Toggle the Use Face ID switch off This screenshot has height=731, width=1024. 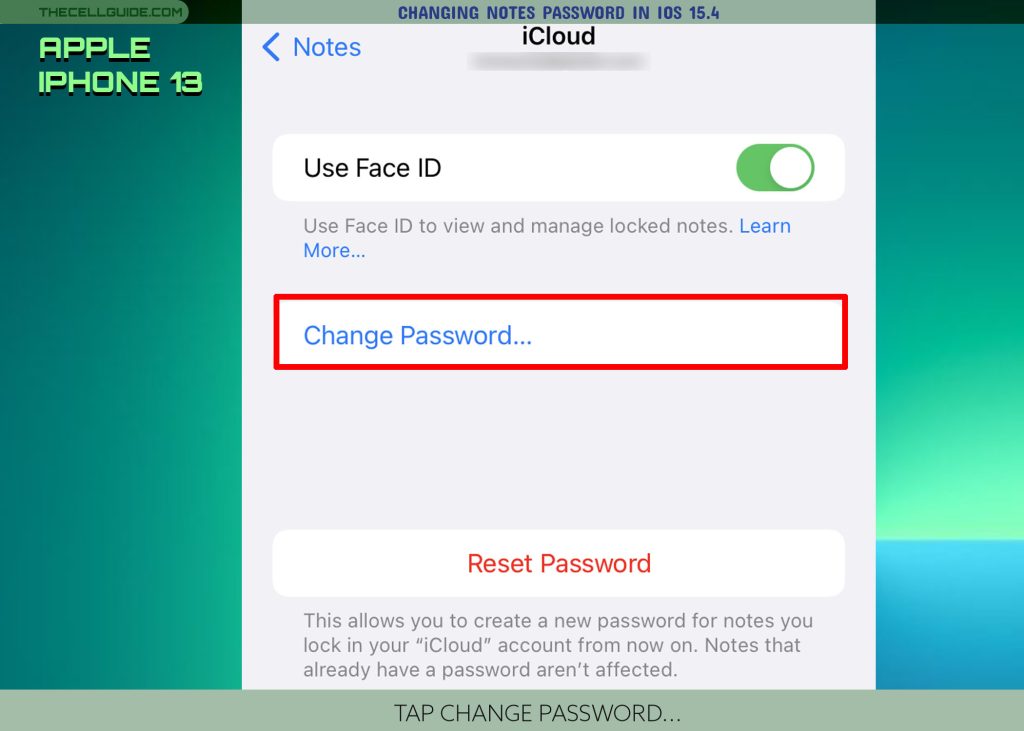click(775, 168)
